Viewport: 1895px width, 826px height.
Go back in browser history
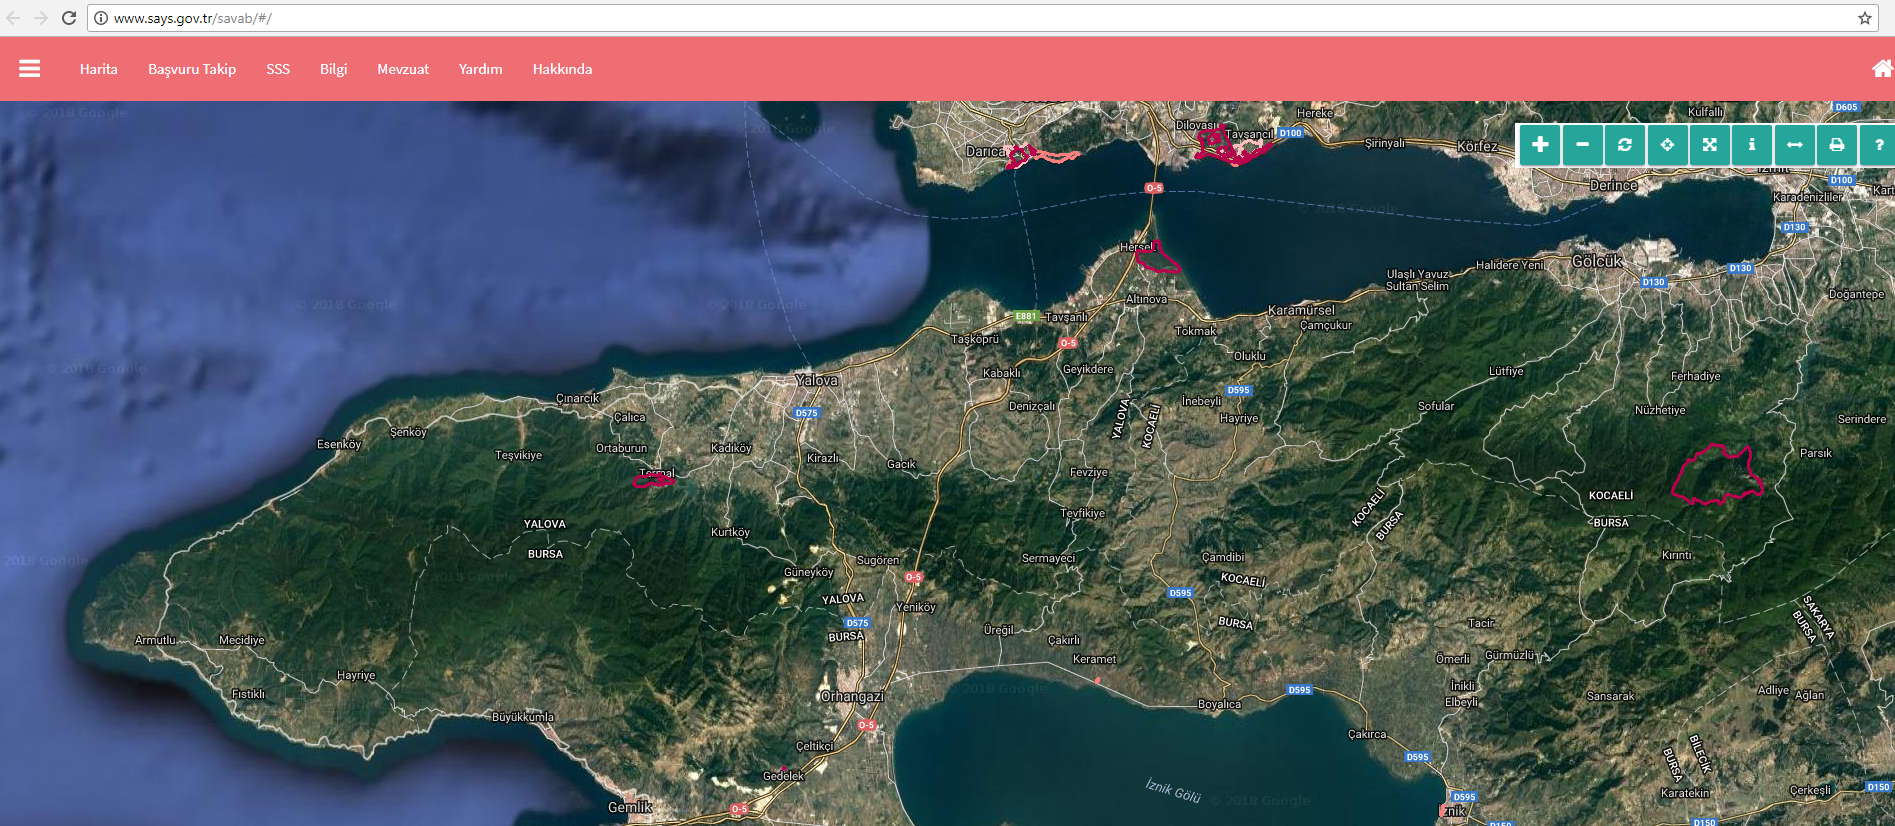click(13, 18)
